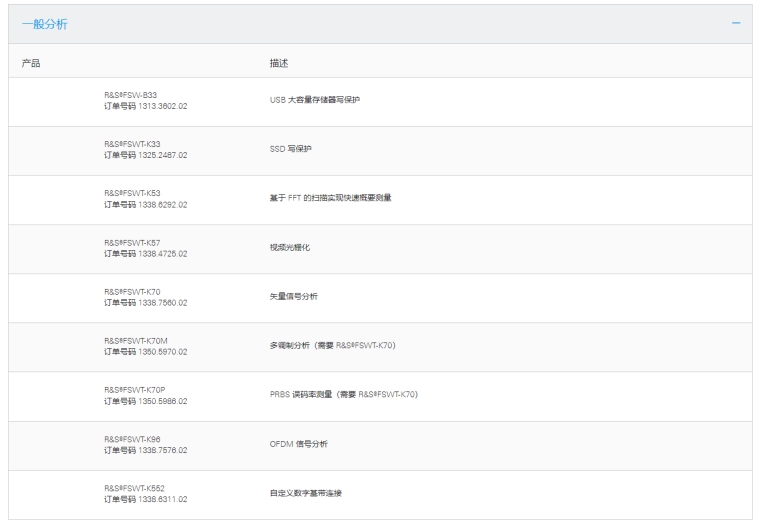760x526 pixels.
Task: Open the R&S FSWT-K70M product entry
Action: click(x=135, y=340)
